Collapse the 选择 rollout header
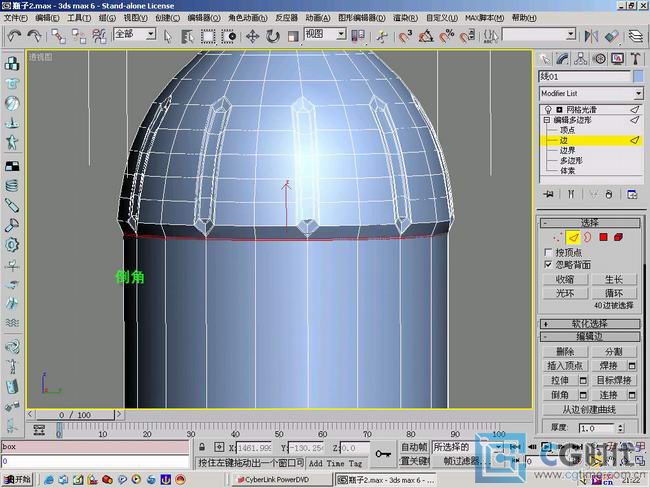The height and width of the screenshot is (488, 650). coord(589,222)
